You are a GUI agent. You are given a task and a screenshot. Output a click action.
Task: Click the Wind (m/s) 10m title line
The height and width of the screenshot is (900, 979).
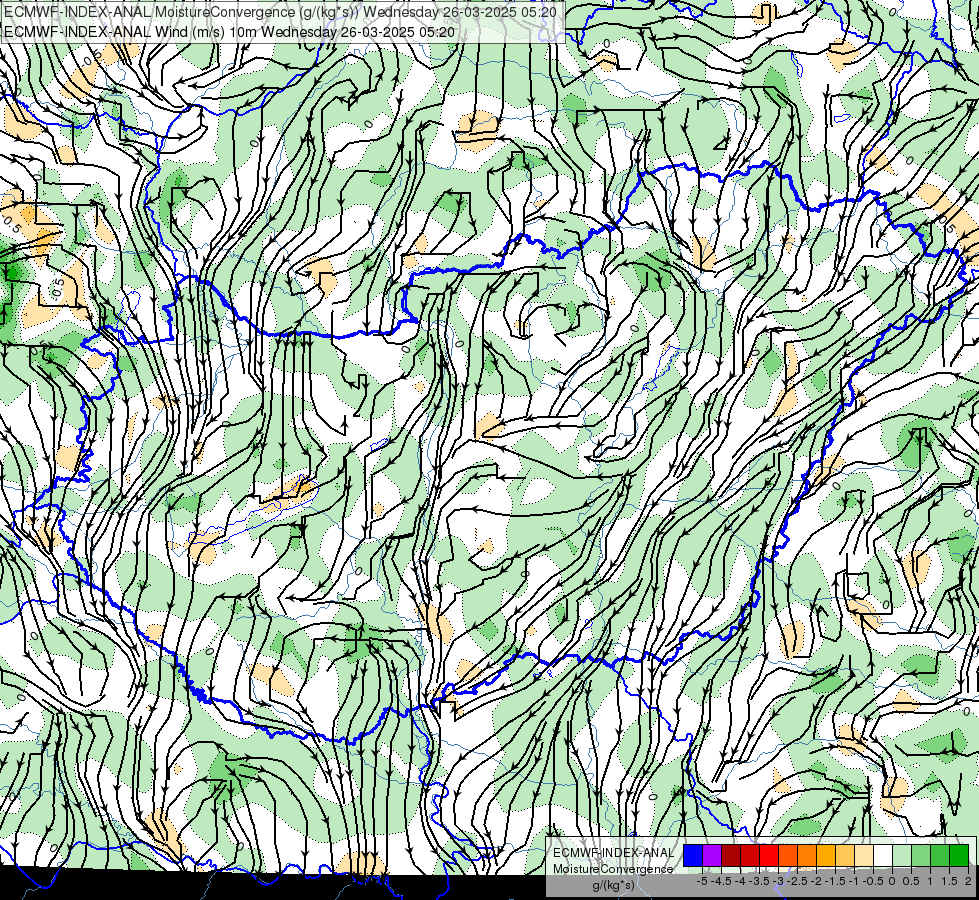(x=229, y=32)
